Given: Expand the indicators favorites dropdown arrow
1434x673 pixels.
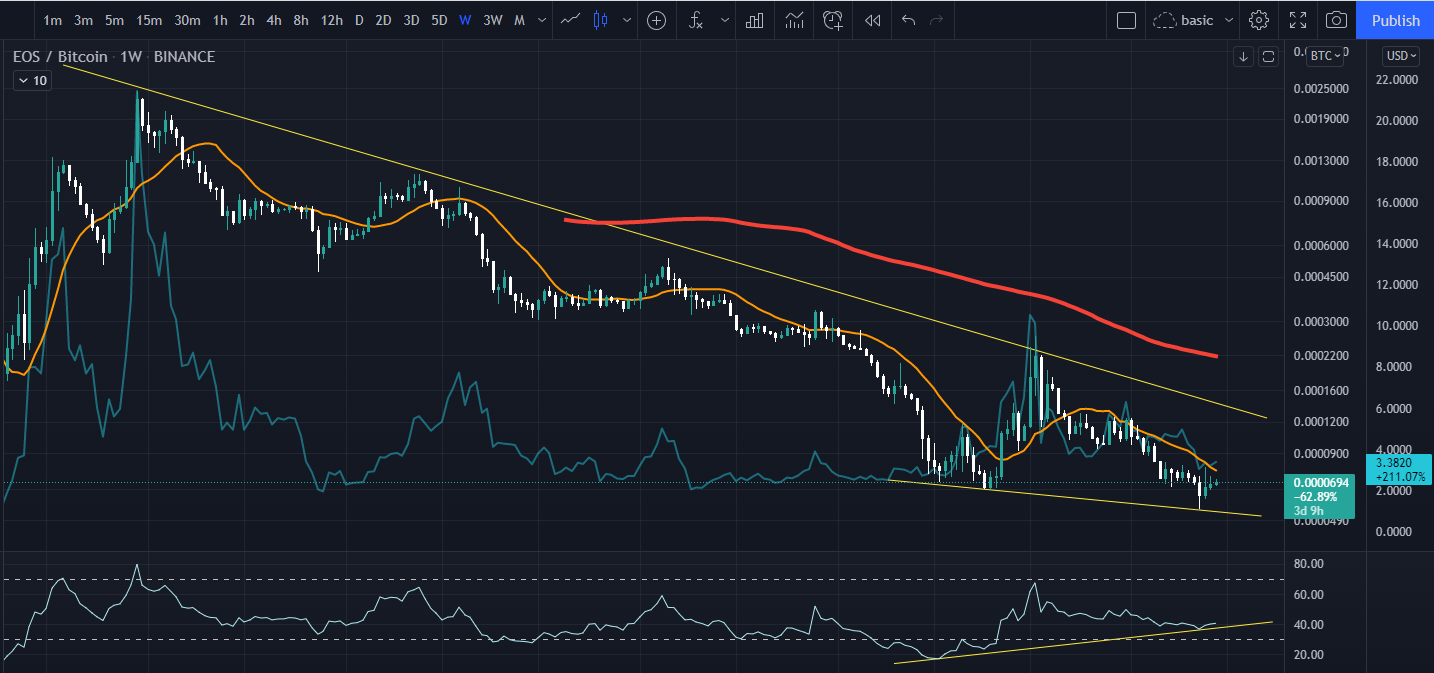Looking at the screenshot, I should tap(725, 20).
